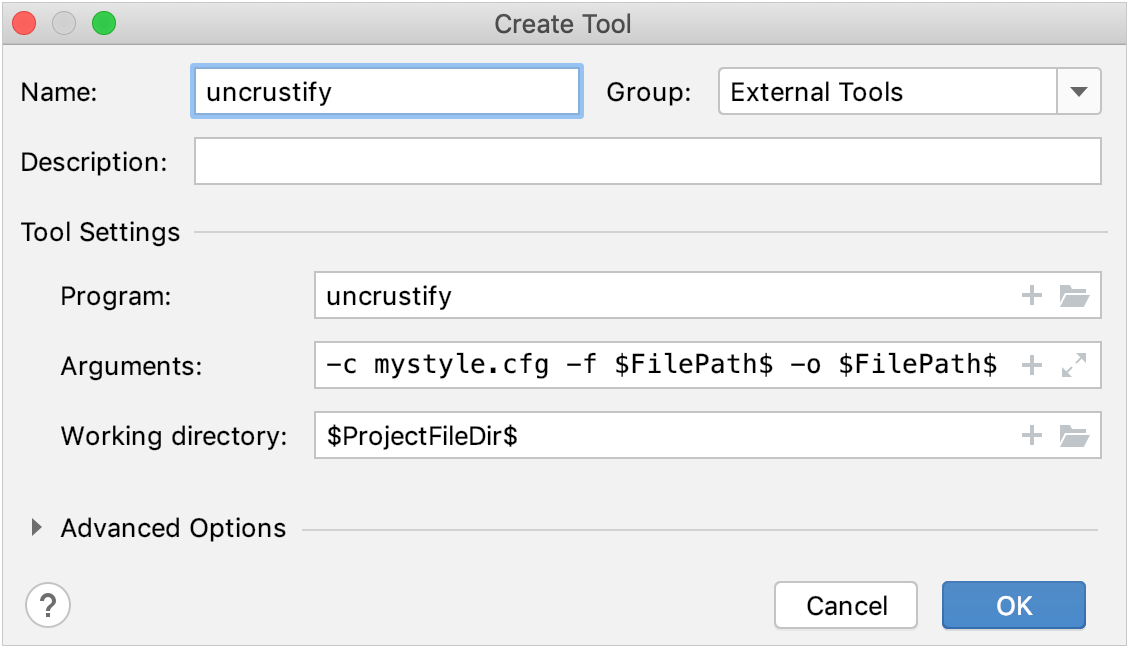Image resolution: width=1128 pixels, height=648 pixels.
Task: Click inside the empty Description field
Action: [x=650, y=161]
